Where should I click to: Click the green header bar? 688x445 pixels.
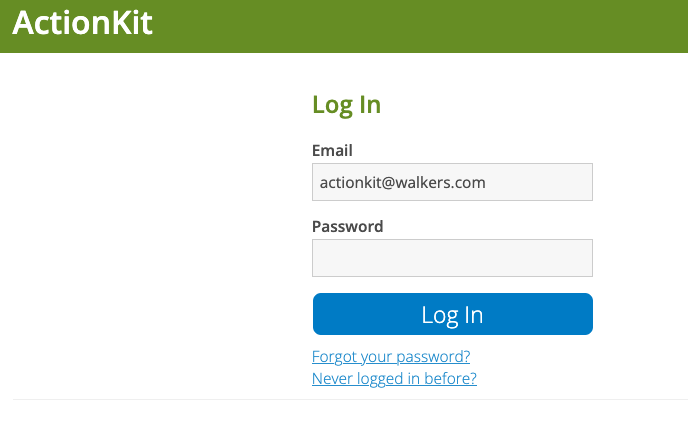click(400, 26)
